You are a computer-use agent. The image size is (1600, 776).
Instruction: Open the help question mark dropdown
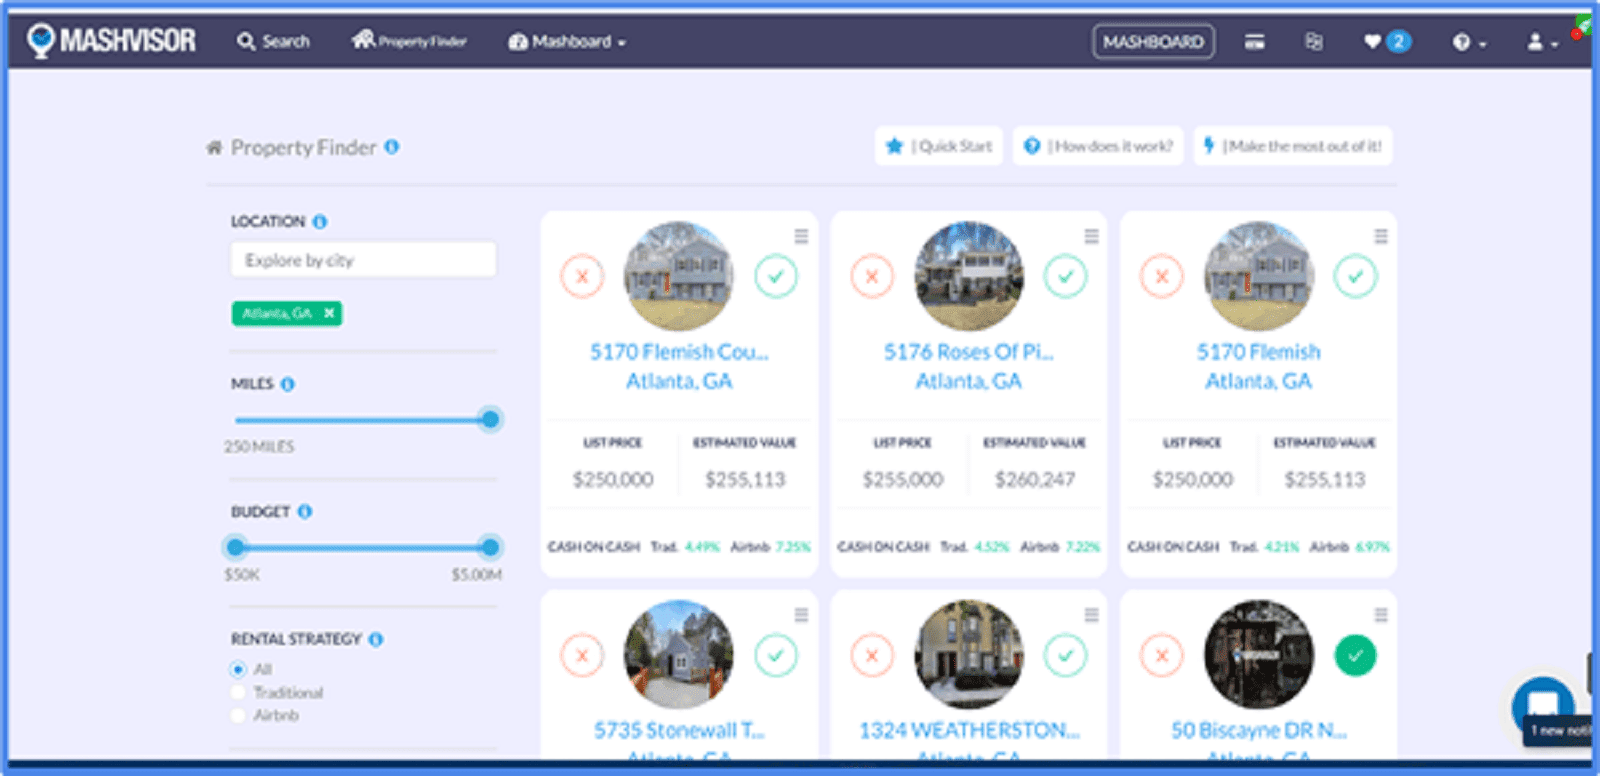click(1468, 42)
